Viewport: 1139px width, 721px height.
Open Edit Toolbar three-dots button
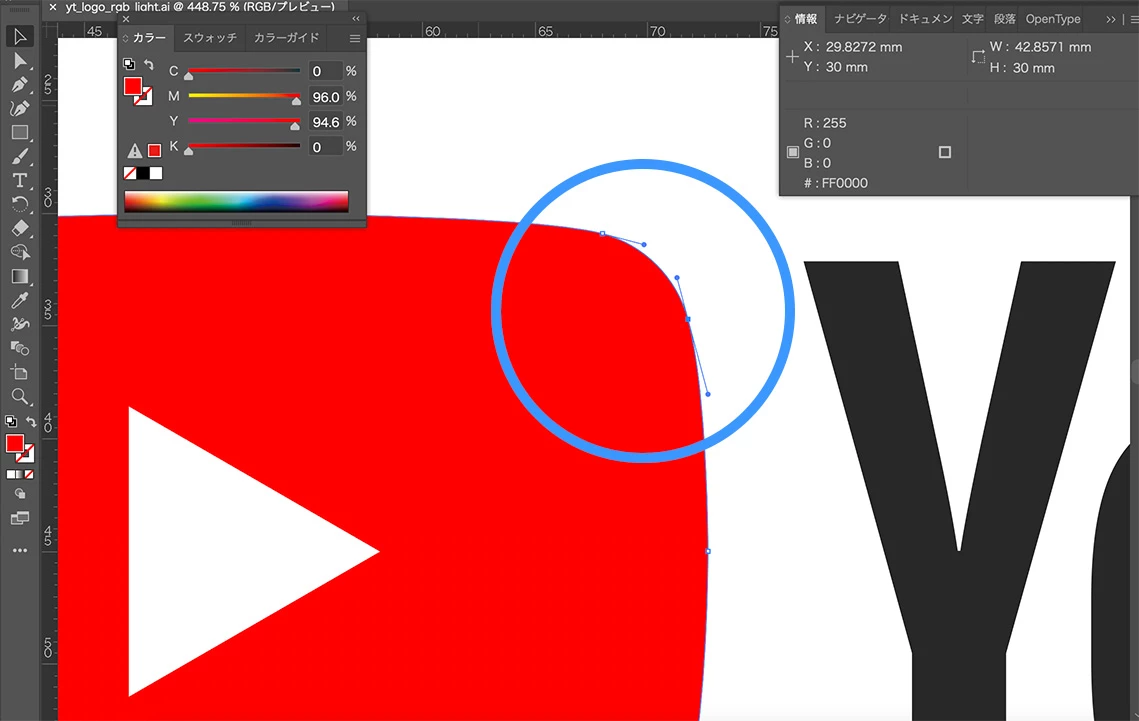pyautogui.click(x=20, y=550)
